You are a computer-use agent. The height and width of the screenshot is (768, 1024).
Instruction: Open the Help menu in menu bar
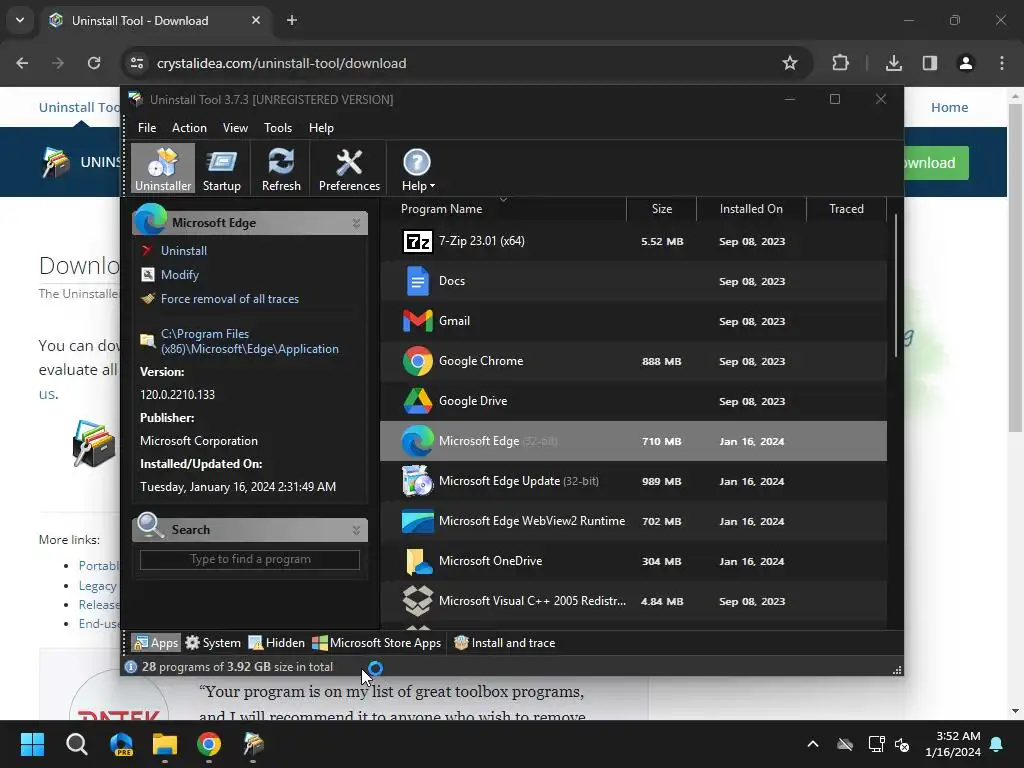tap(321, 128)
